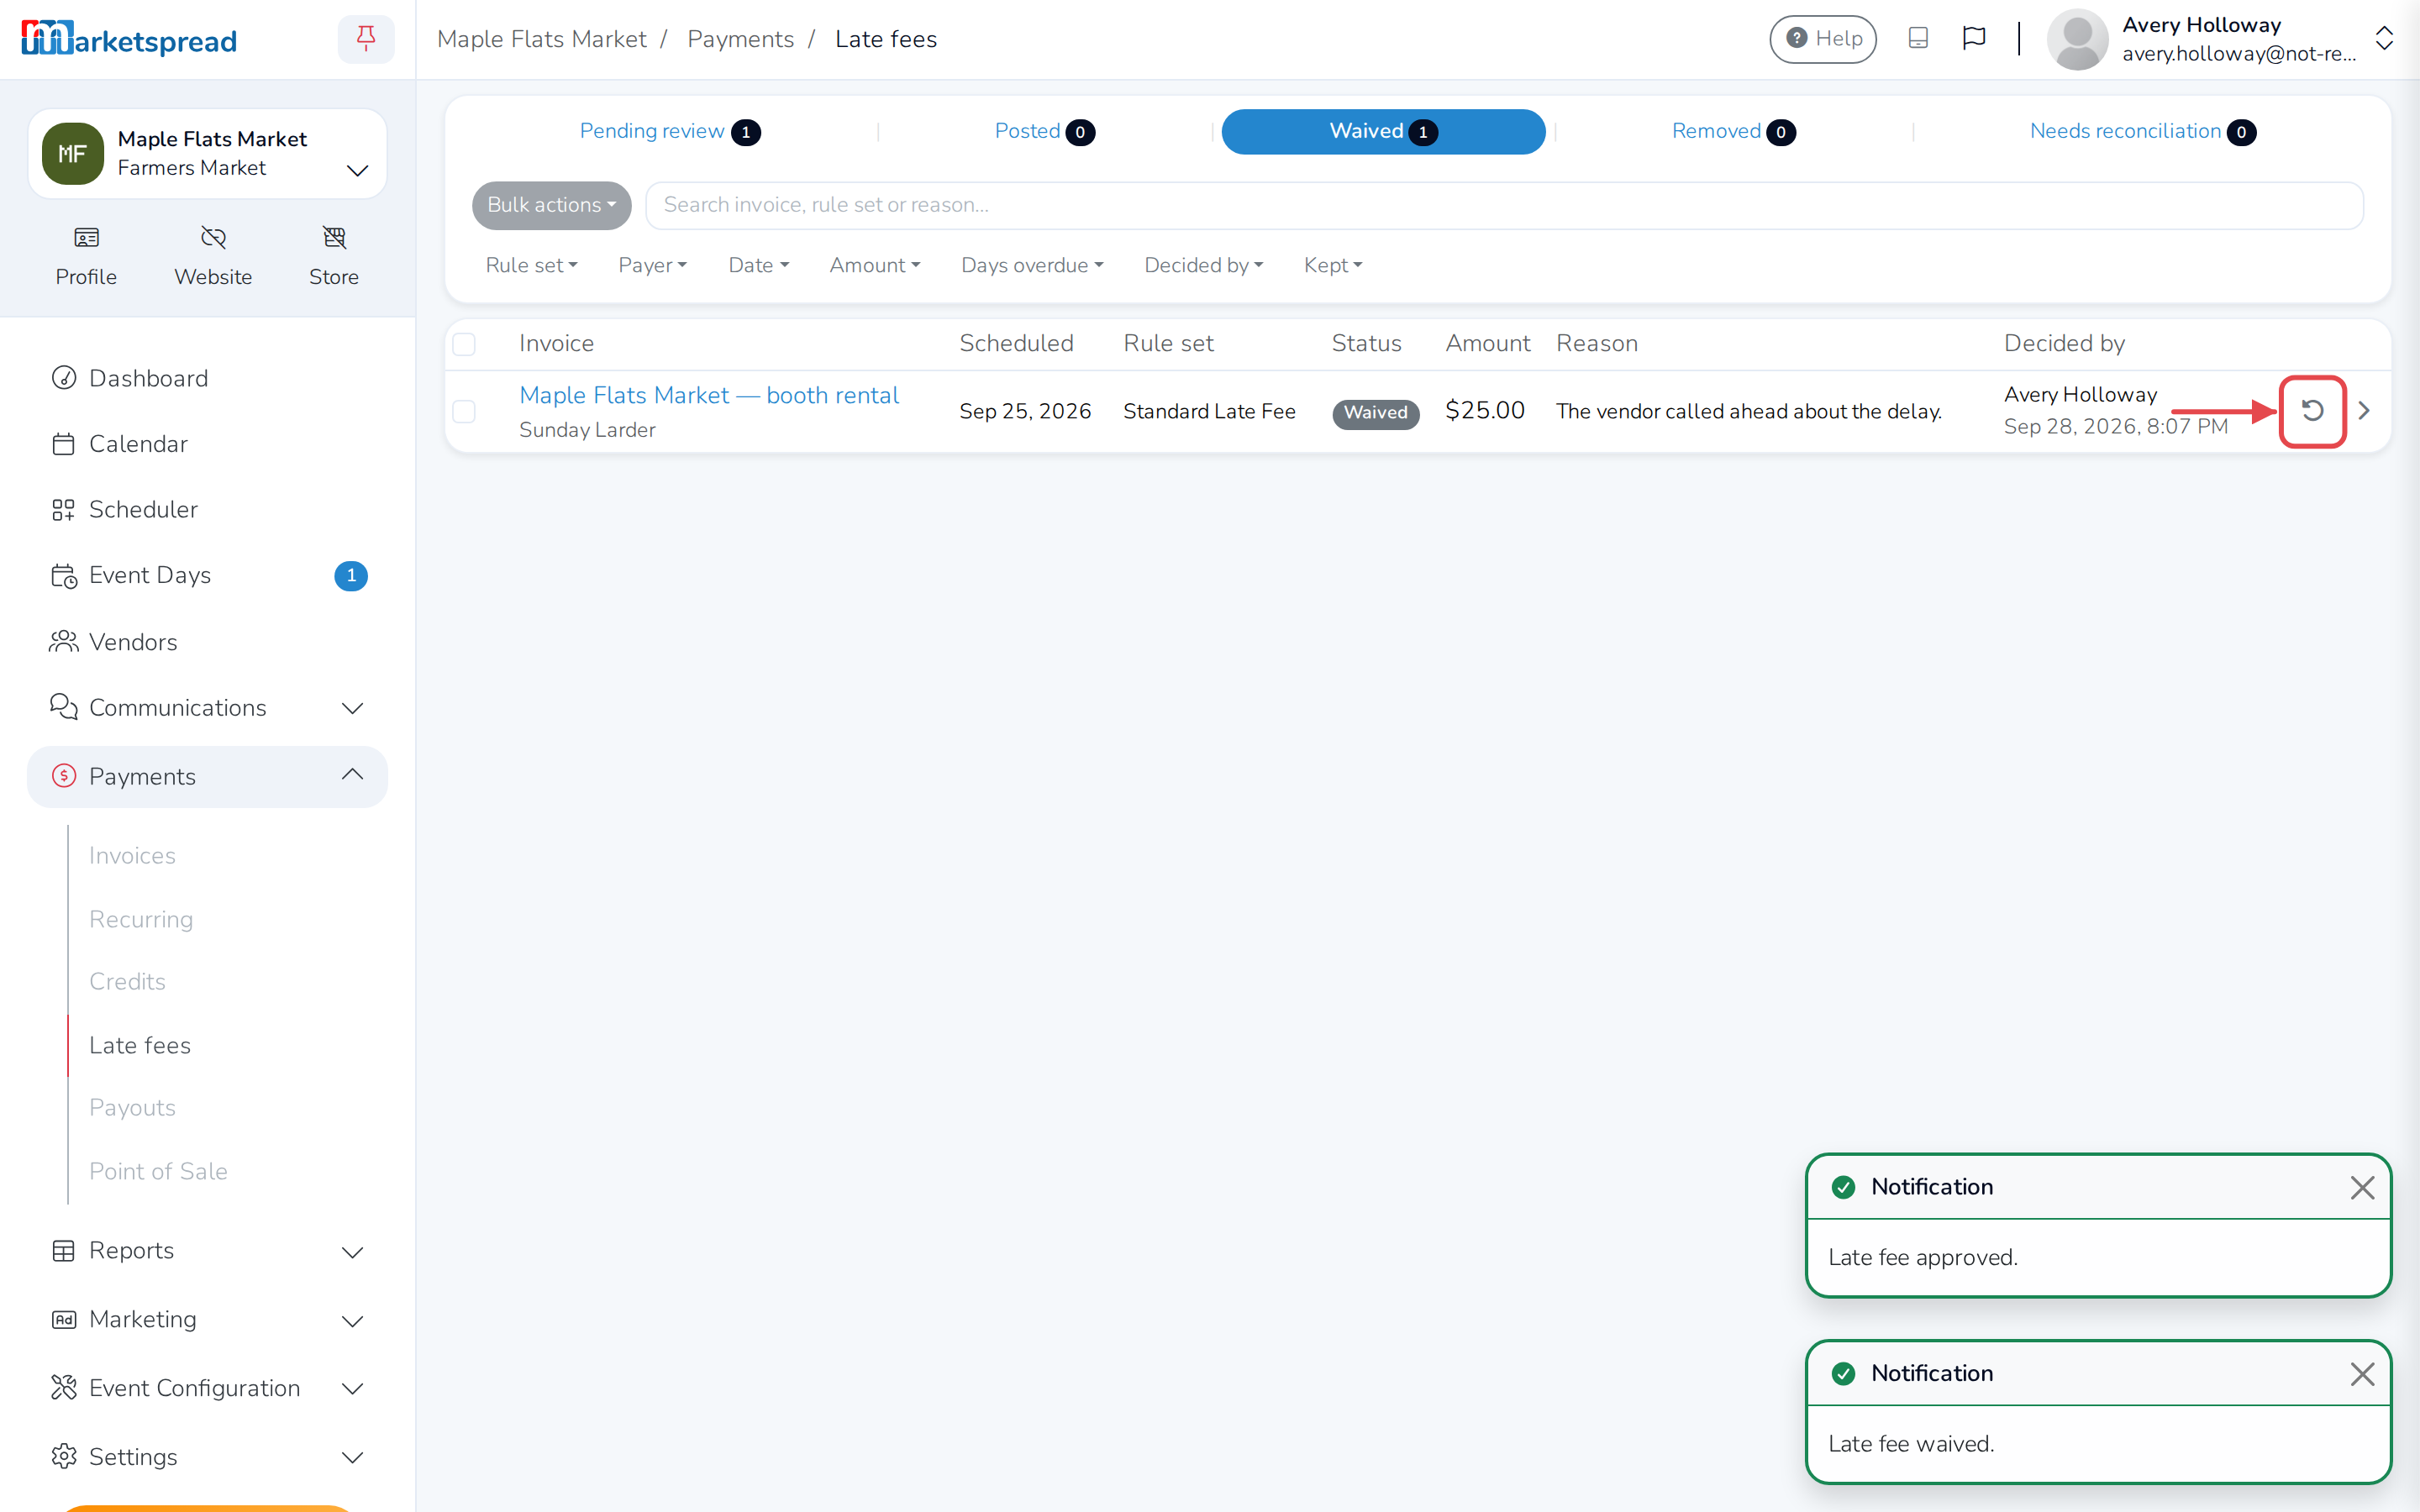Expand the Reports menu

pos(207,1251)
